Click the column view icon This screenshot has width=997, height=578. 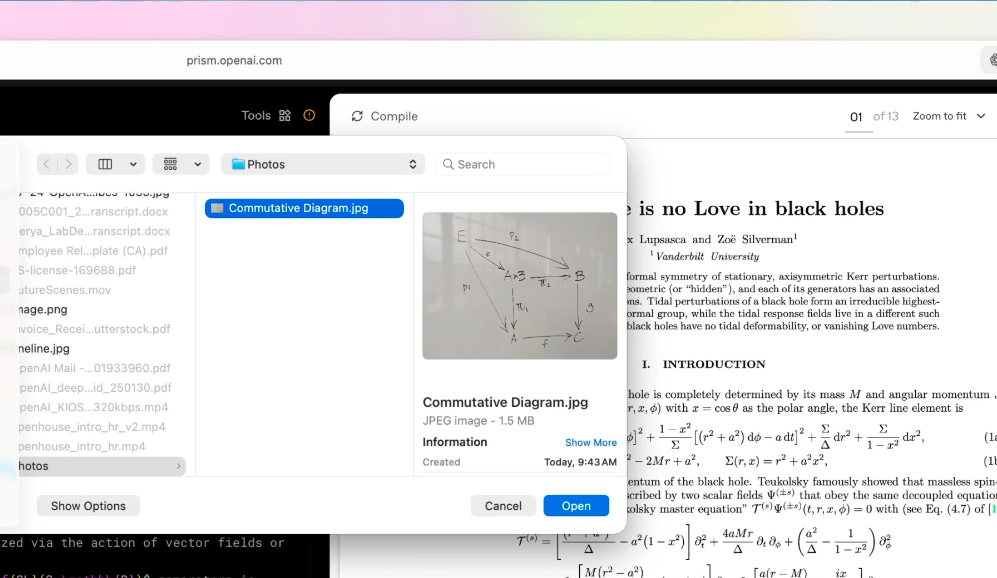105,164
